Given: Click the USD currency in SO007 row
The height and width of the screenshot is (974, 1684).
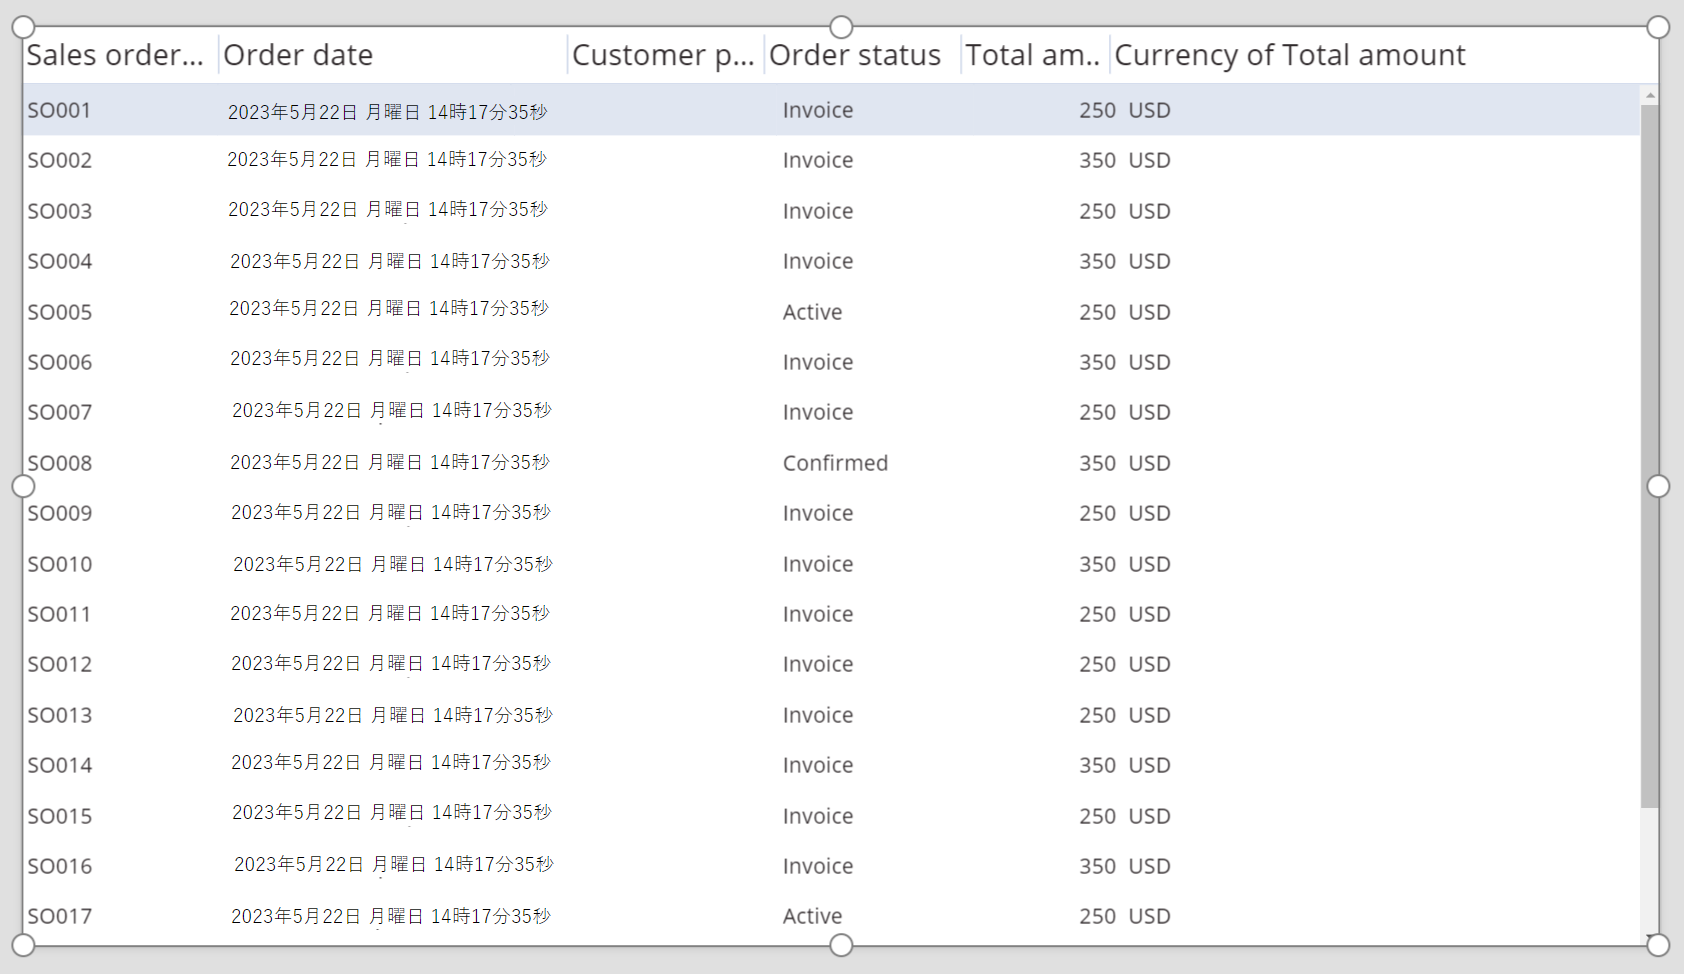Looking at the screenshot, I should (x=1149, y=412).
